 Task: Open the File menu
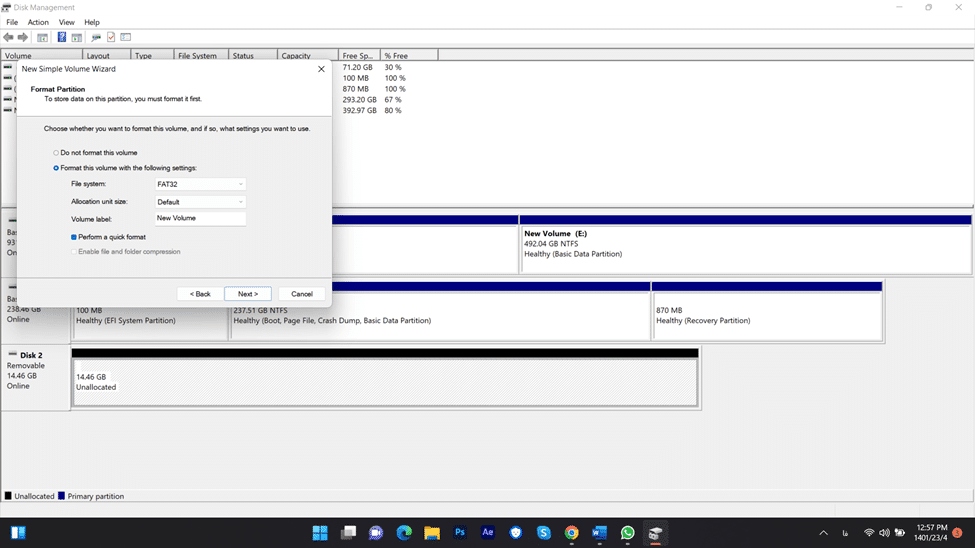coord(12,22)
